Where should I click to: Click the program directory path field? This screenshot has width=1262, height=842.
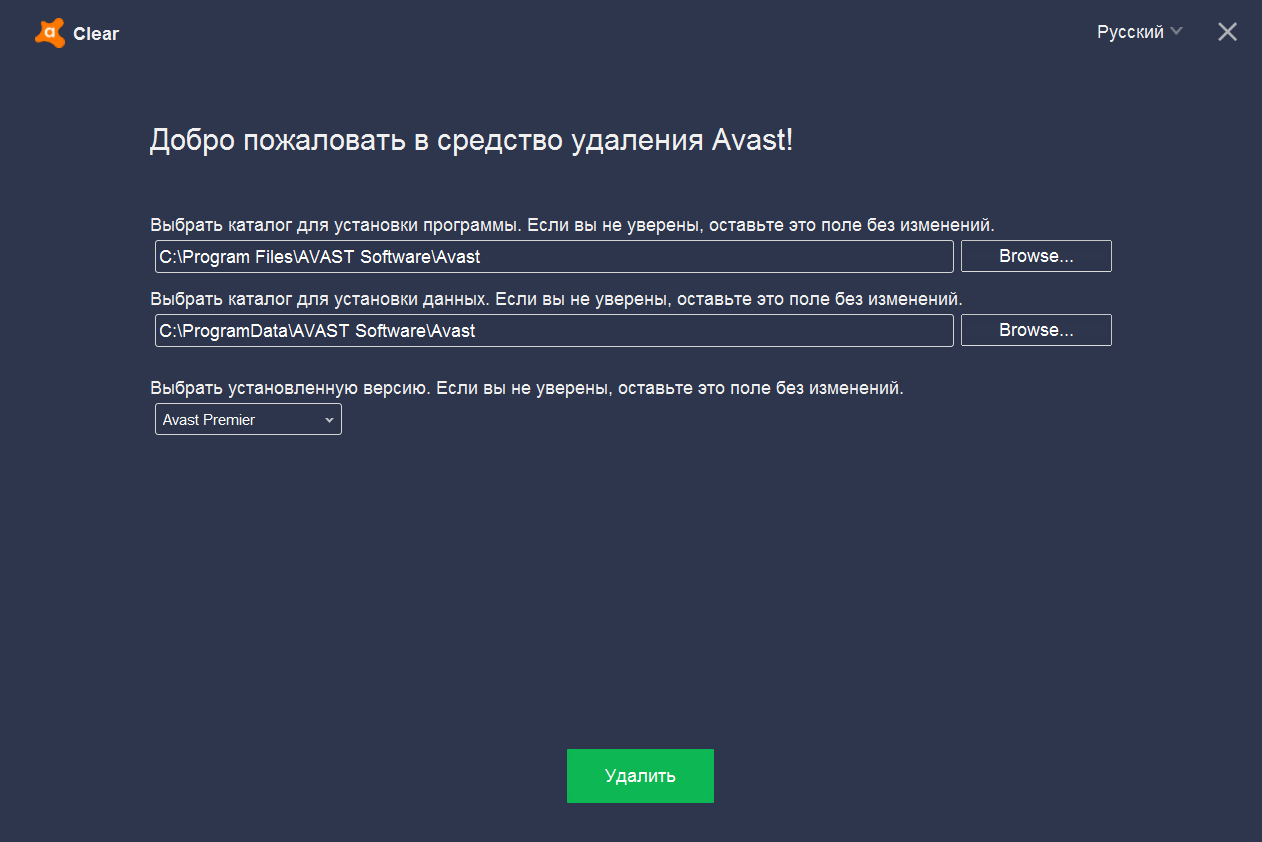coord(554,256)
